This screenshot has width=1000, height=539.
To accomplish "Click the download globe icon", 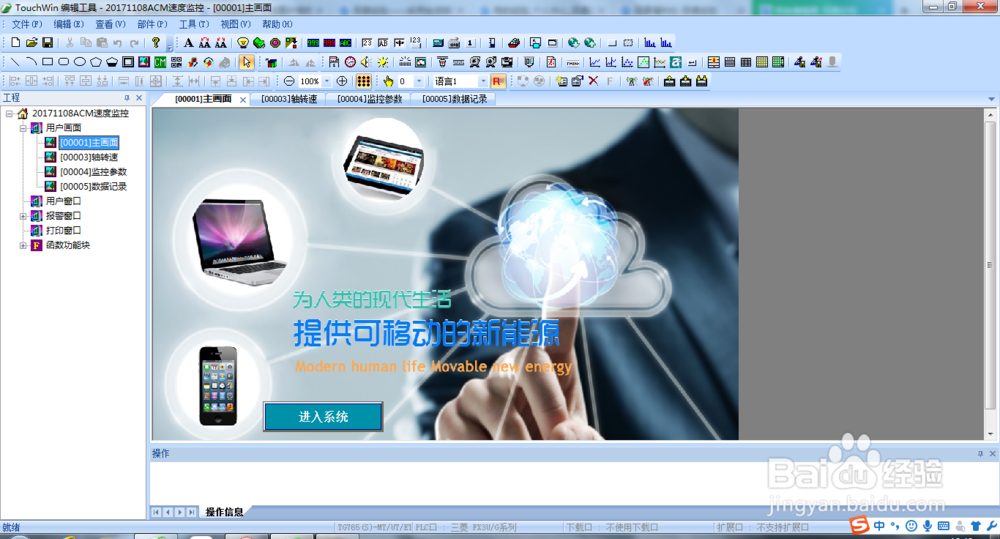I will [574, 43].
